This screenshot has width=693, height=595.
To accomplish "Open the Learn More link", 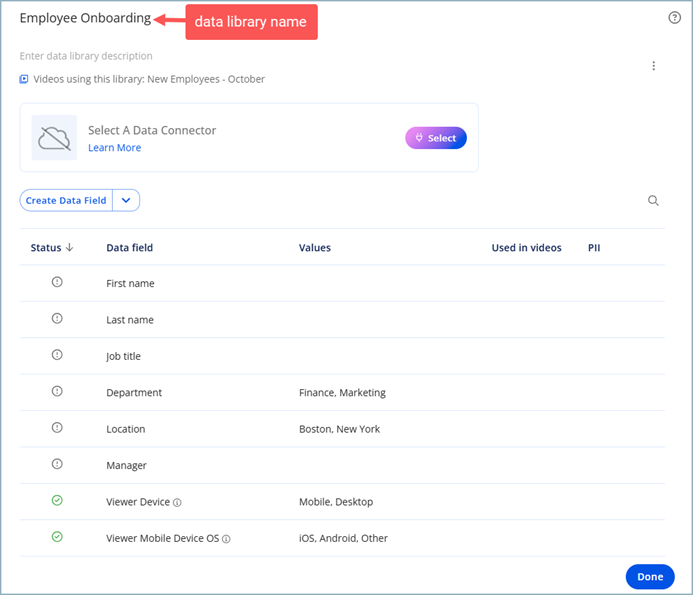I will (x=114, y=148).
